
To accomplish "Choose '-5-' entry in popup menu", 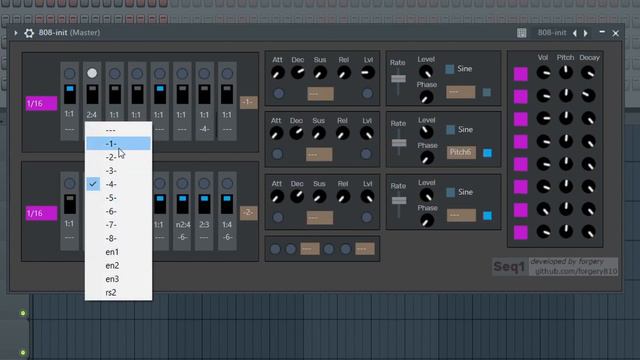I will tap(118, 198).
